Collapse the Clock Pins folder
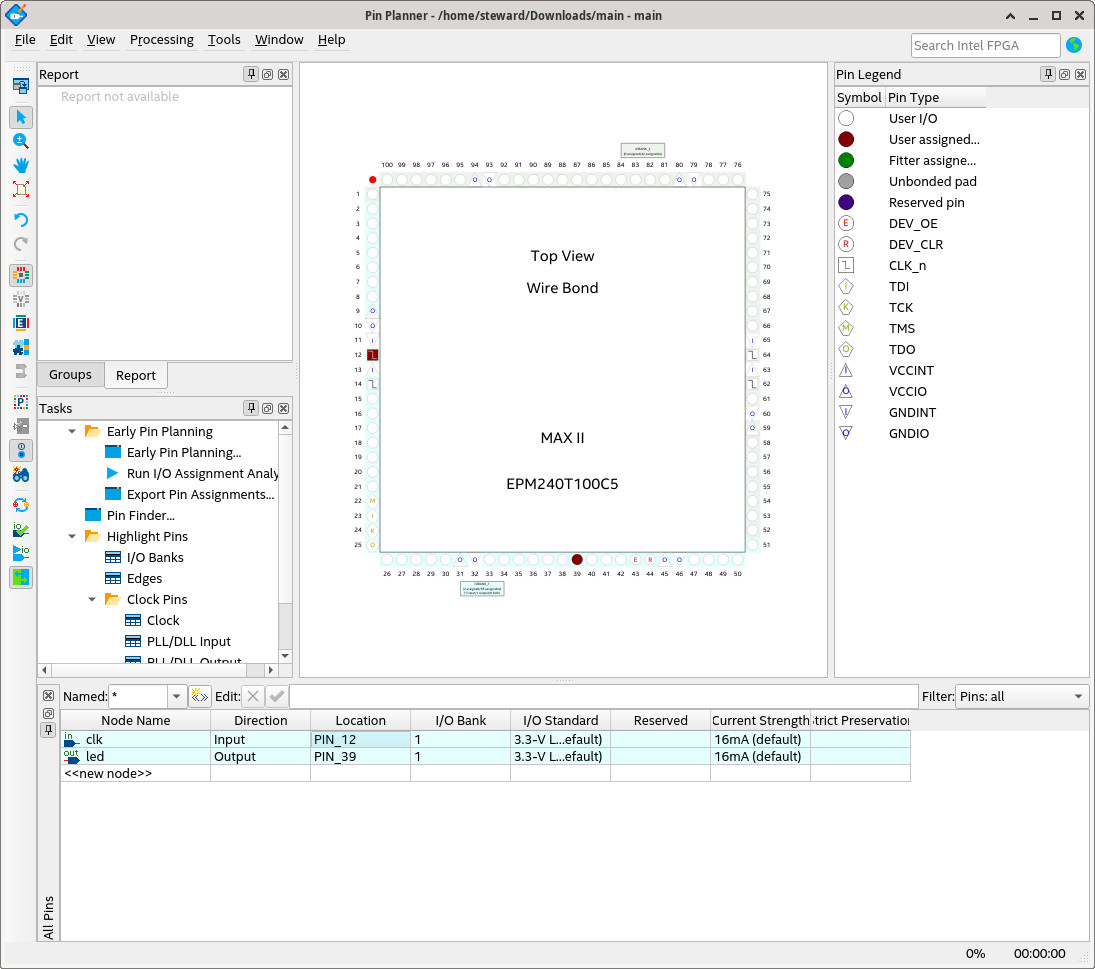Viewport: 1095px width, 969px height. click(92, 599)
